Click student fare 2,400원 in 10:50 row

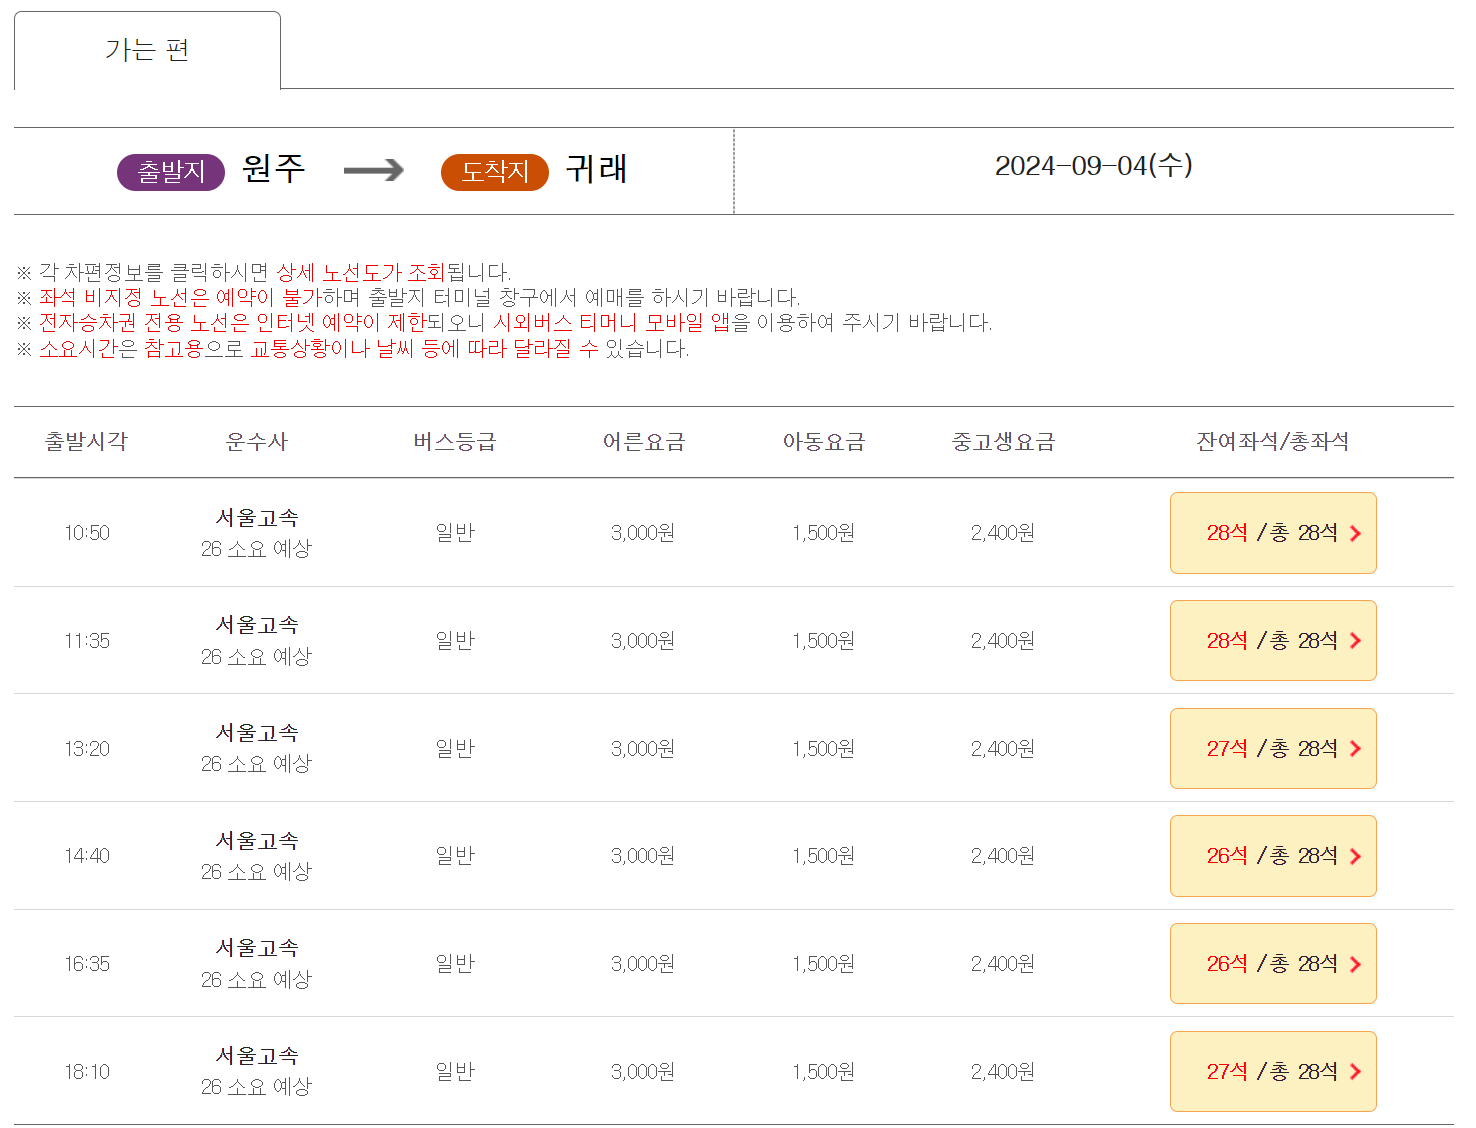point(1003,533)
